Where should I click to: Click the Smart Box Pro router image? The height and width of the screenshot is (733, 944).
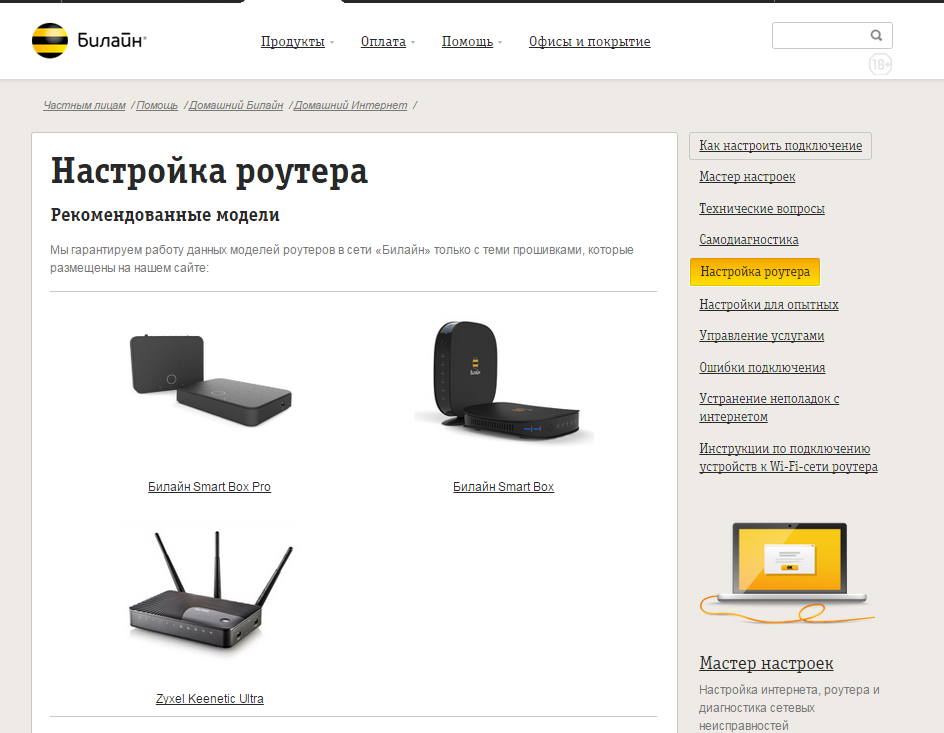210,380
